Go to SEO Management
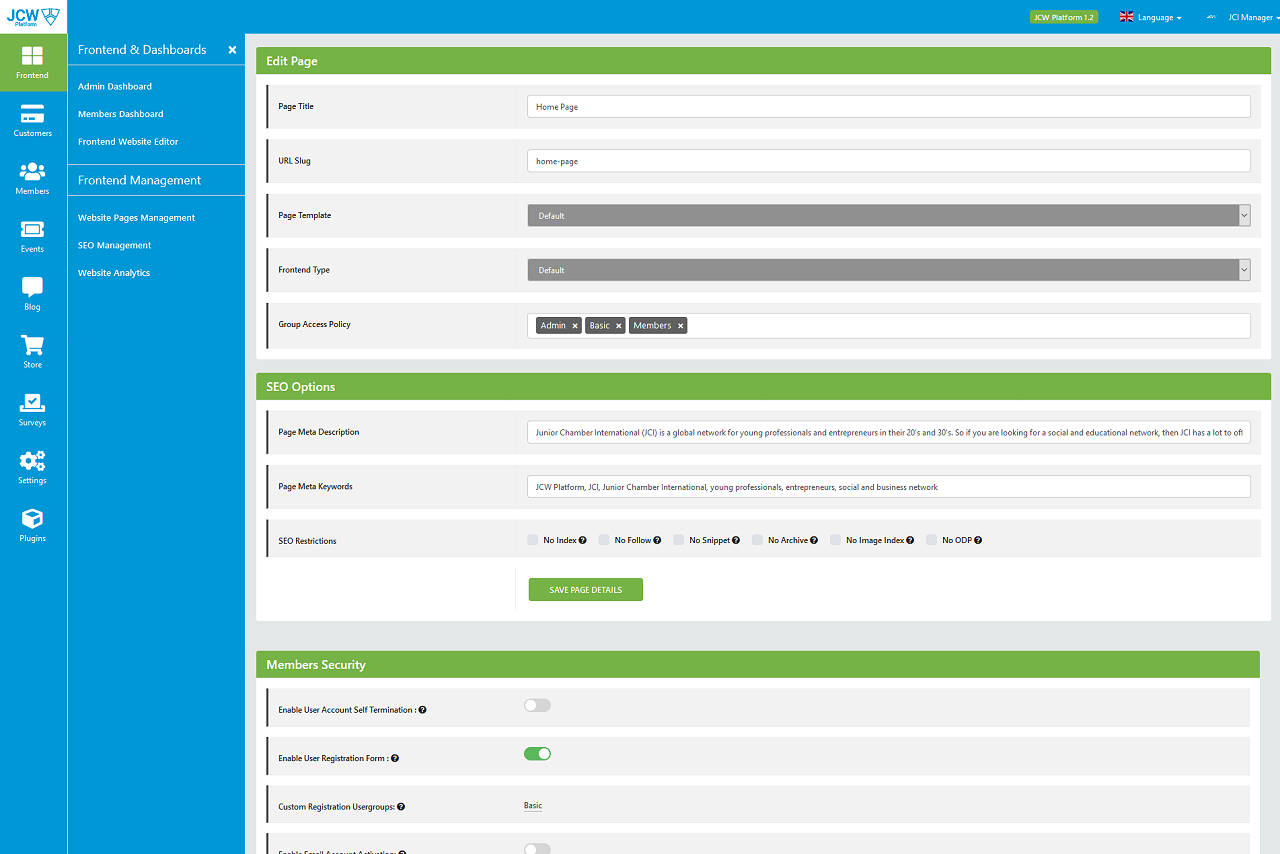The width and height of the screenshot is (1280, 854). 114,245
